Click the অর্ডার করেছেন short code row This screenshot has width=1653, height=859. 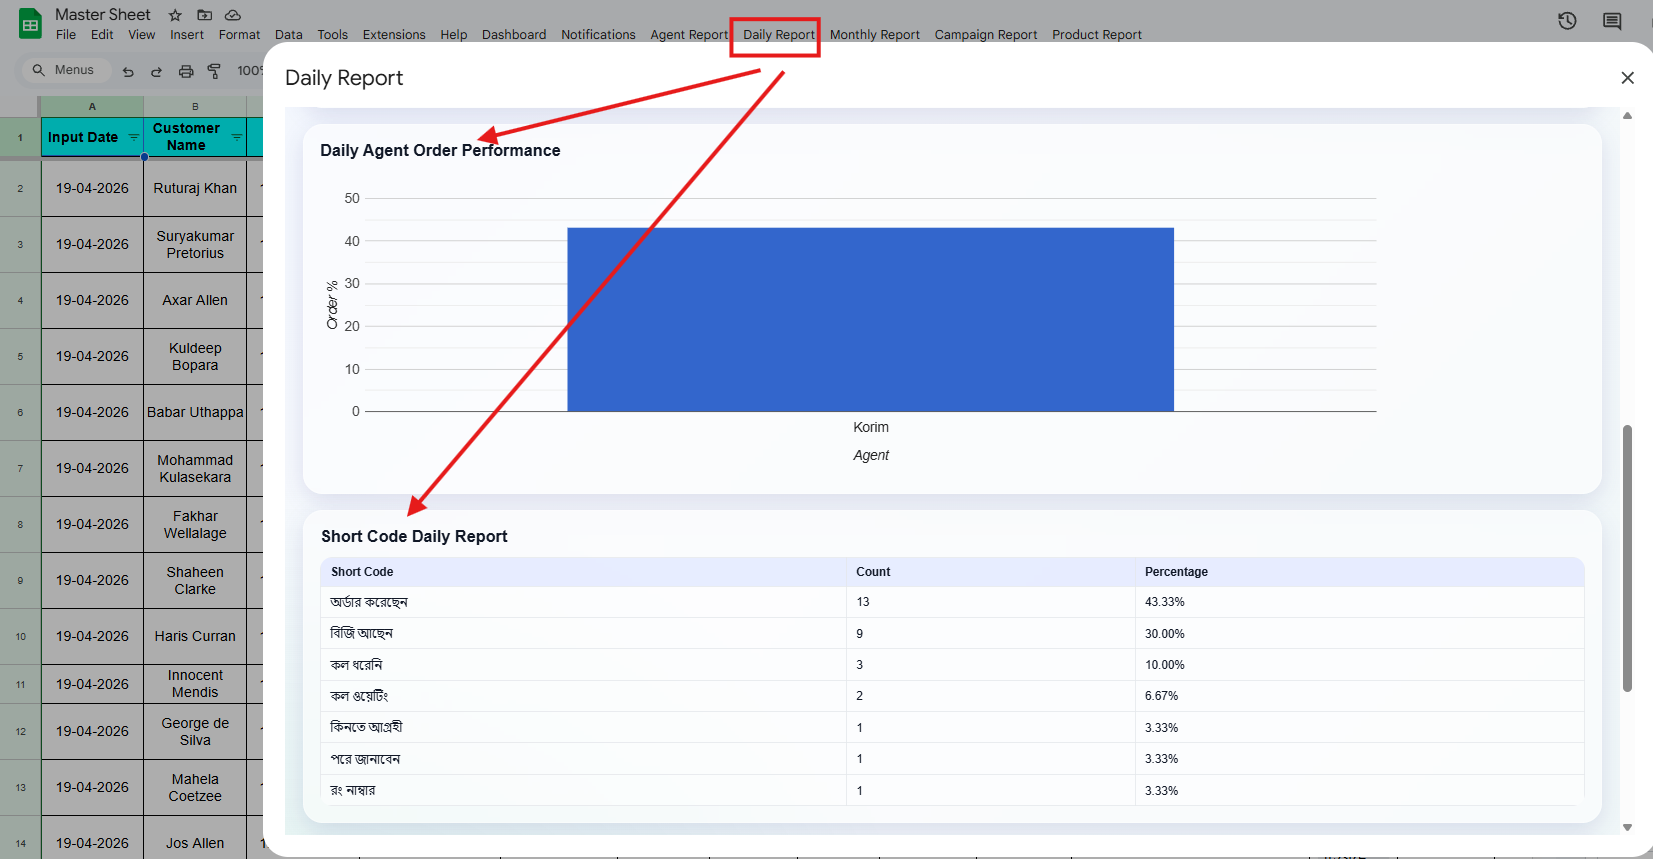952,602
